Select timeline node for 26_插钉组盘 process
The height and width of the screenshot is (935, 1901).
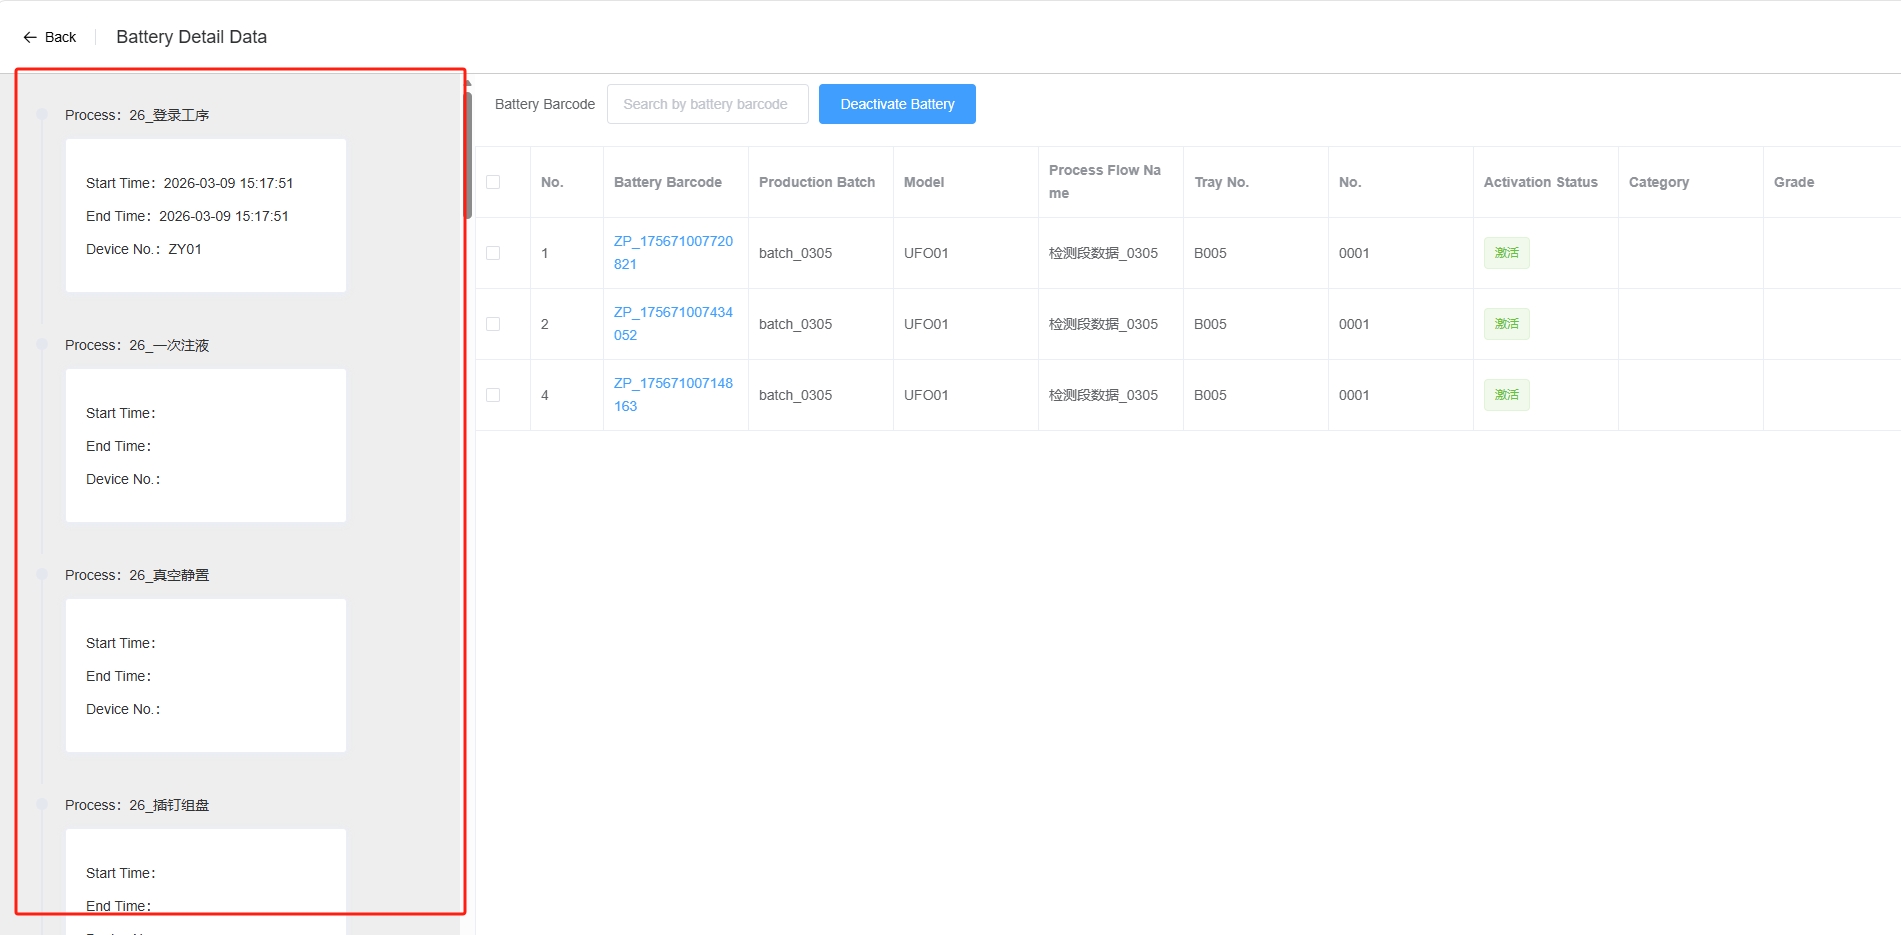pos(42,804)
